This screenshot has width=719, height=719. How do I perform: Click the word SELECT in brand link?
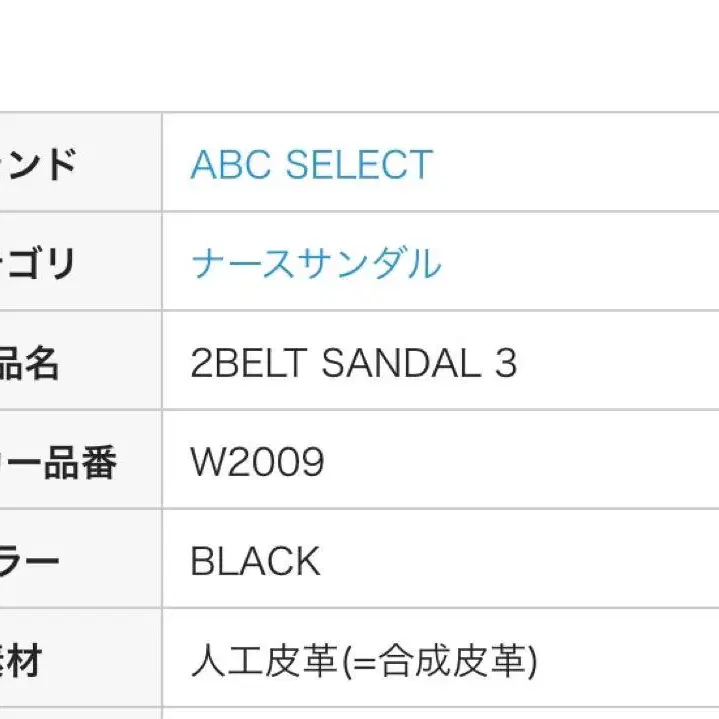(x=358, y=165)
